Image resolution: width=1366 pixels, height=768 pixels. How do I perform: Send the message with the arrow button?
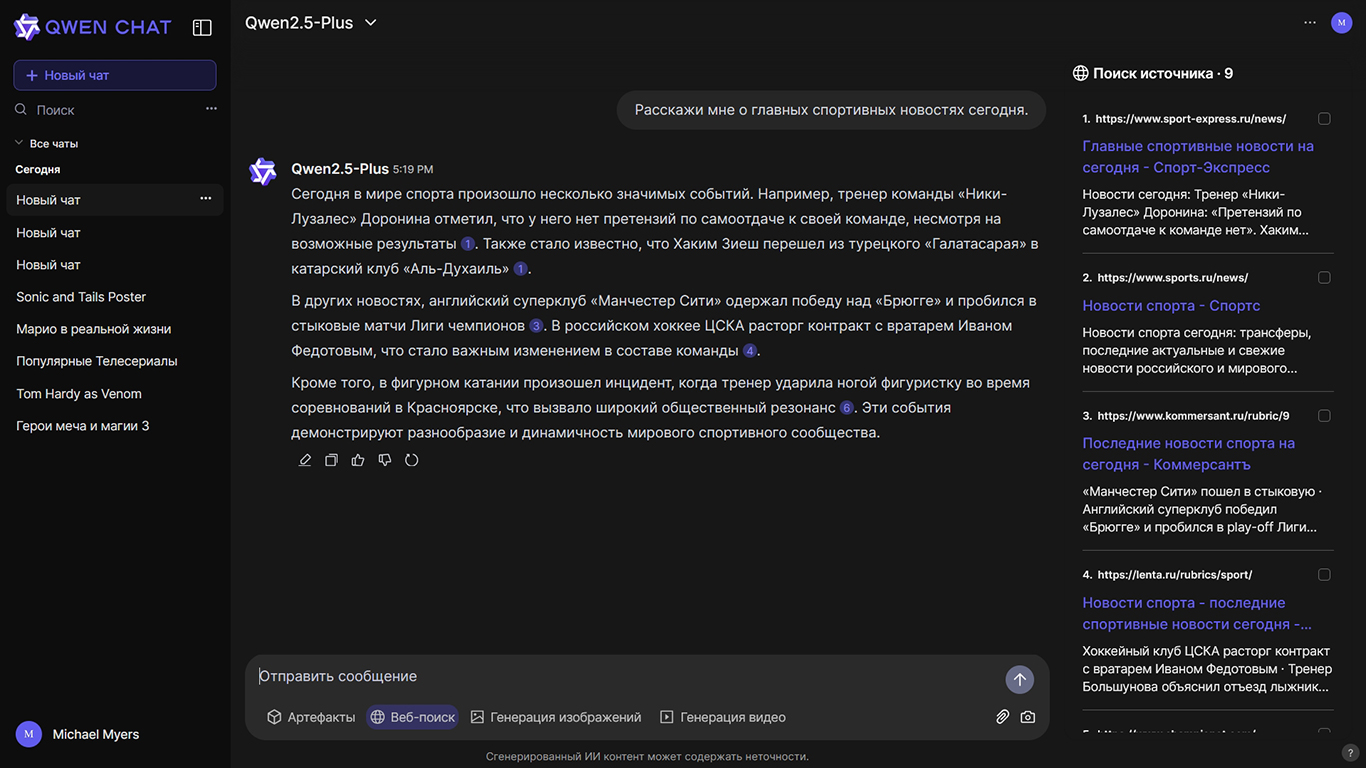point(1019,679)
